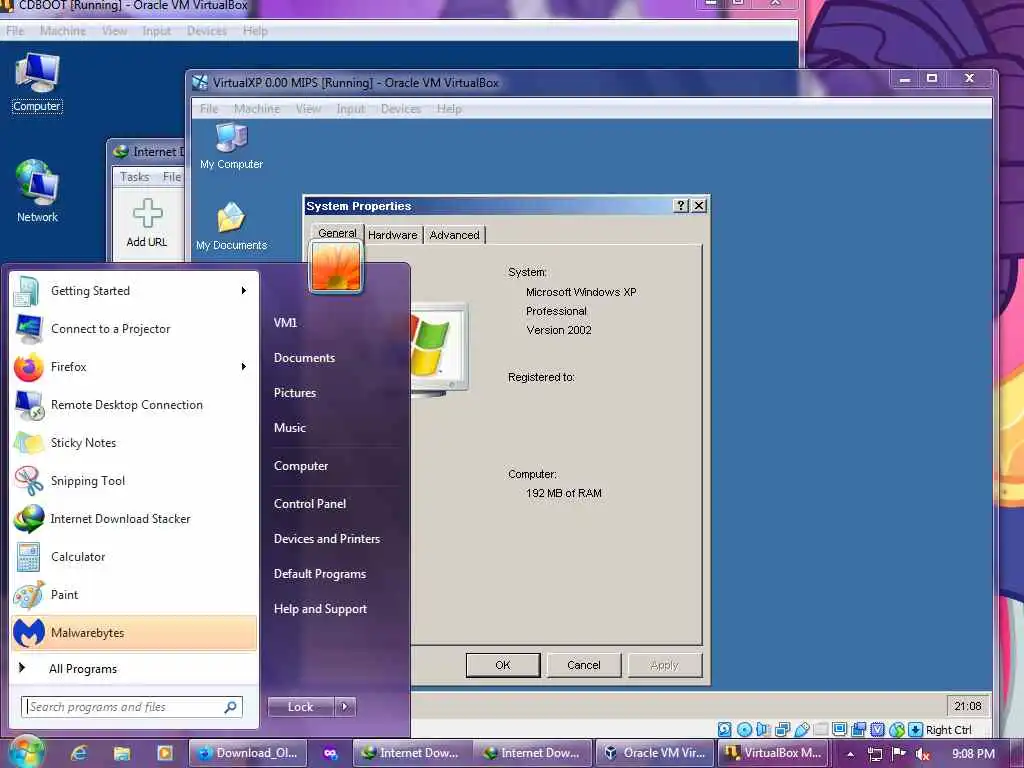Switch to Advanced tab in System Properties
The width and height of the screenshot is (1024, 768).
pos(455,235)
